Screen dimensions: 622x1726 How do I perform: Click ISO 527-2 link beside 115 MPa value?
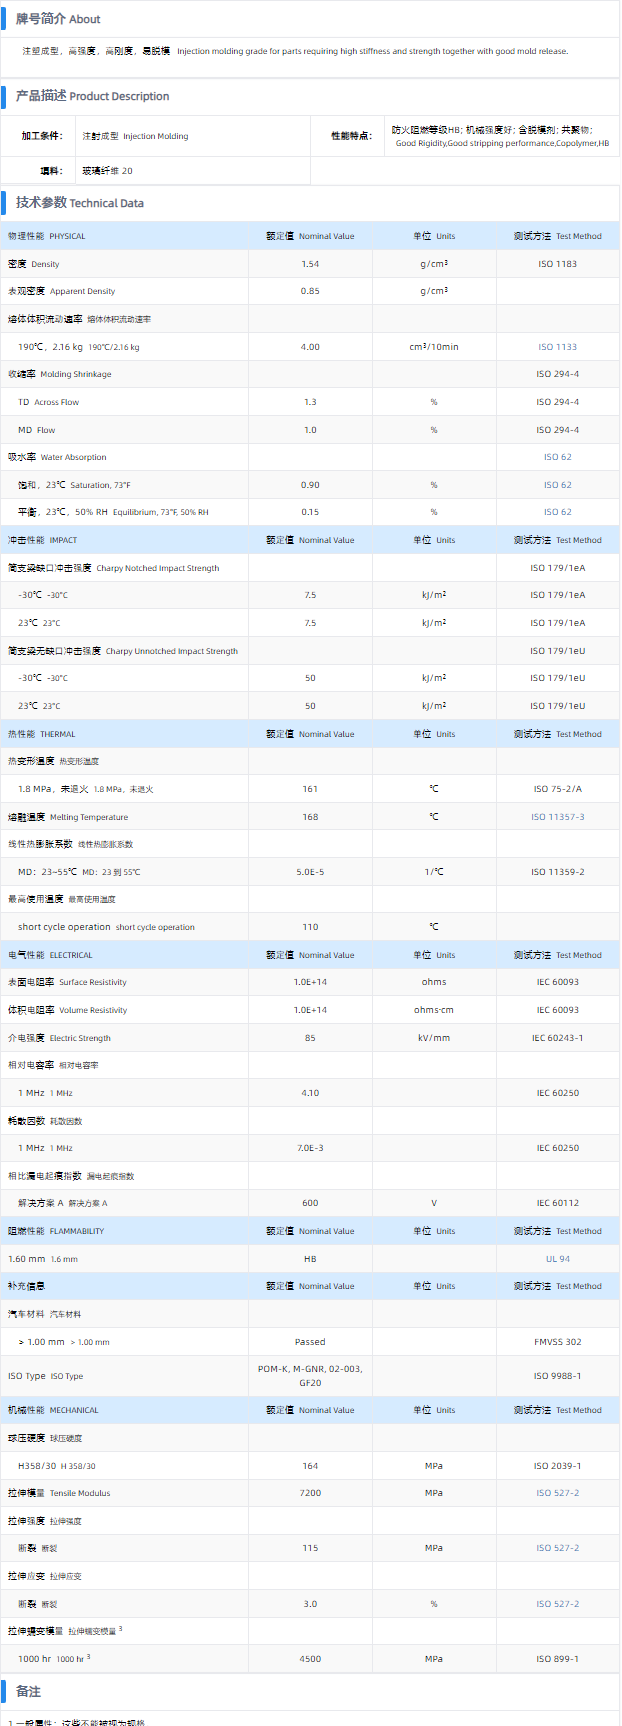tap(557, 1548)
